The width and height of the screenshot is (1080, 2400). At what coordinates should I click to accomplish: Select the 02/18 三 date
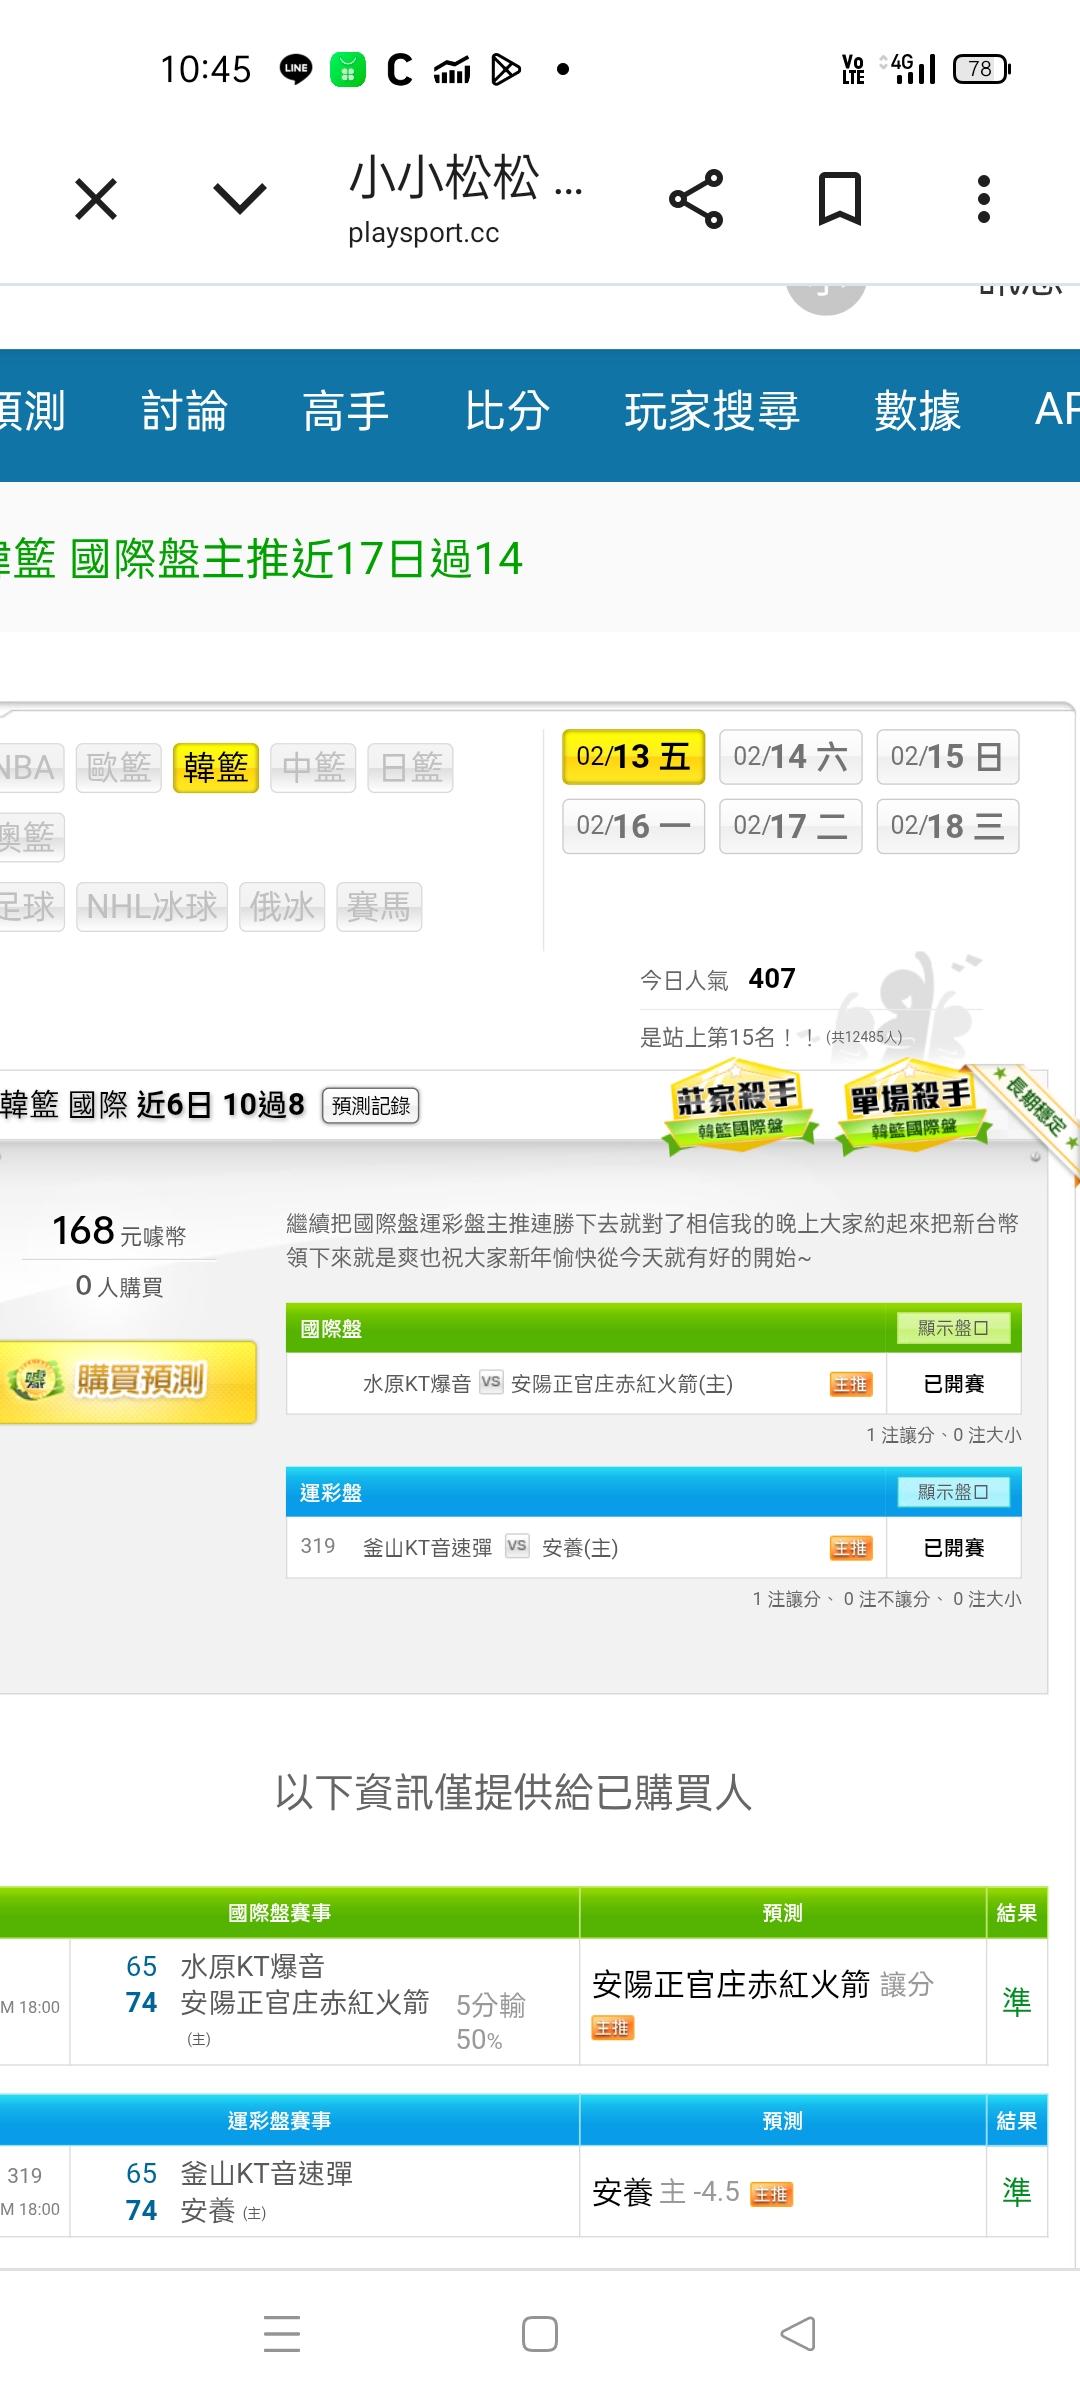pyautogui.click(x=947, y=826)
